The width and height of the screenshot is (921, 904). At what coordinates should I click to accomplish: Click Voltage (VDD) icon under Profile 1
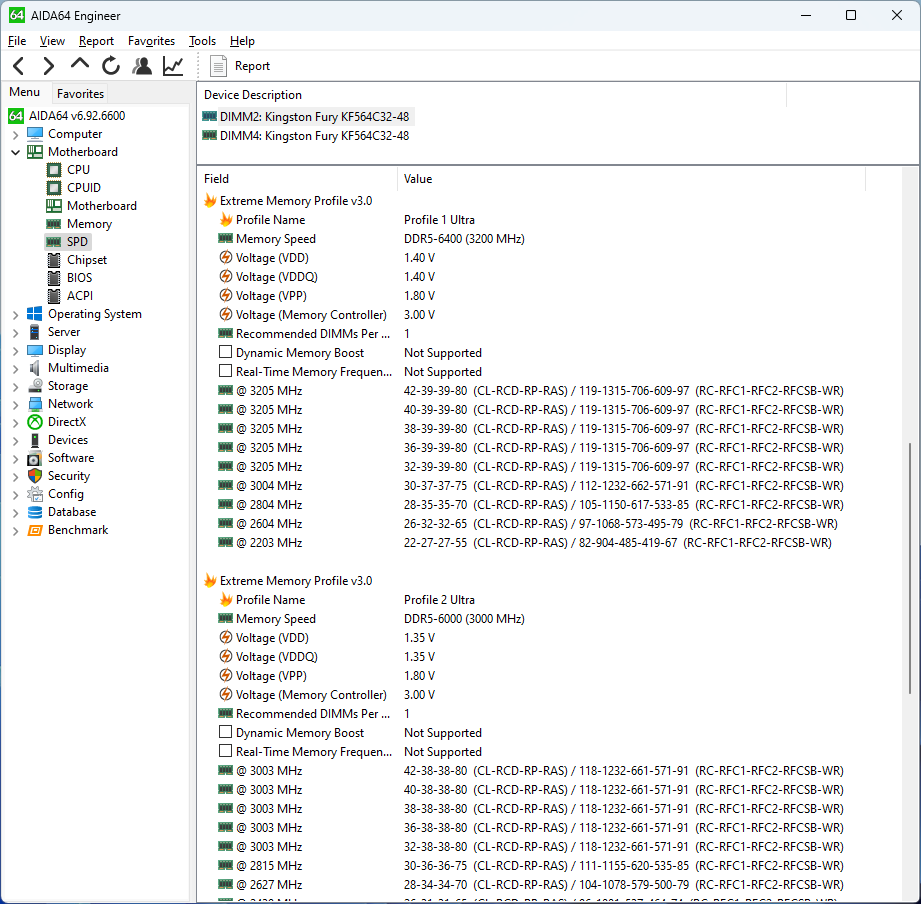226,257
